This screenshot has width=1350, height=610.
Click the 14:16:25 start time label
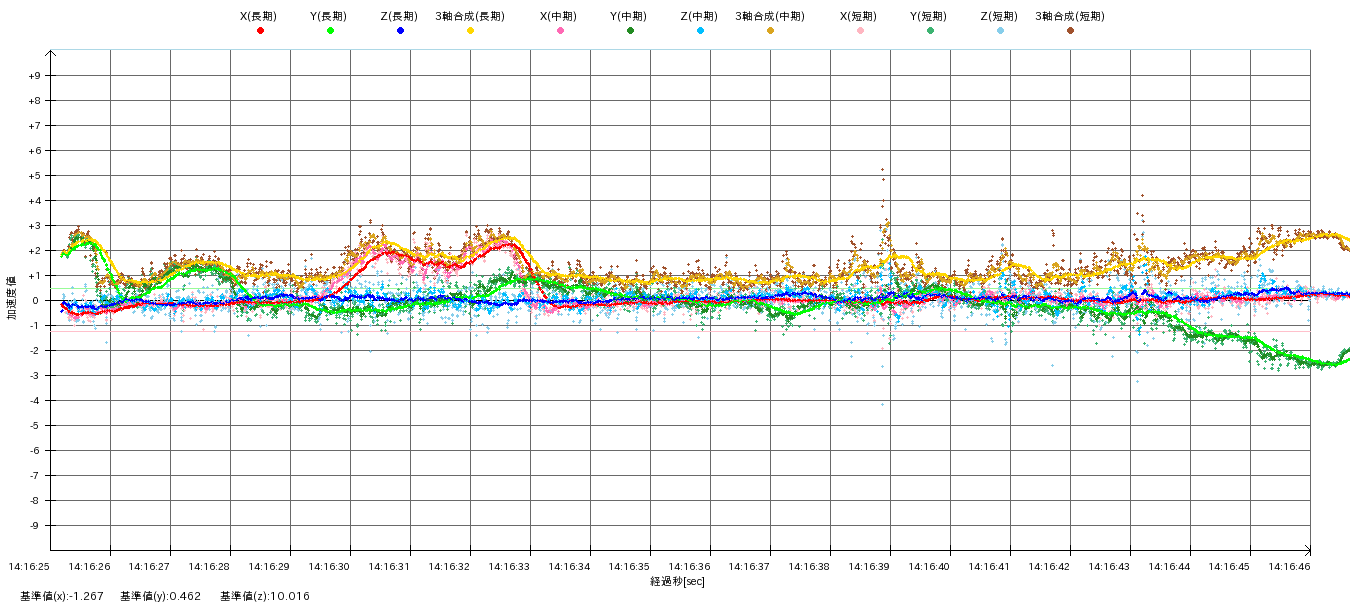[29, 566]
